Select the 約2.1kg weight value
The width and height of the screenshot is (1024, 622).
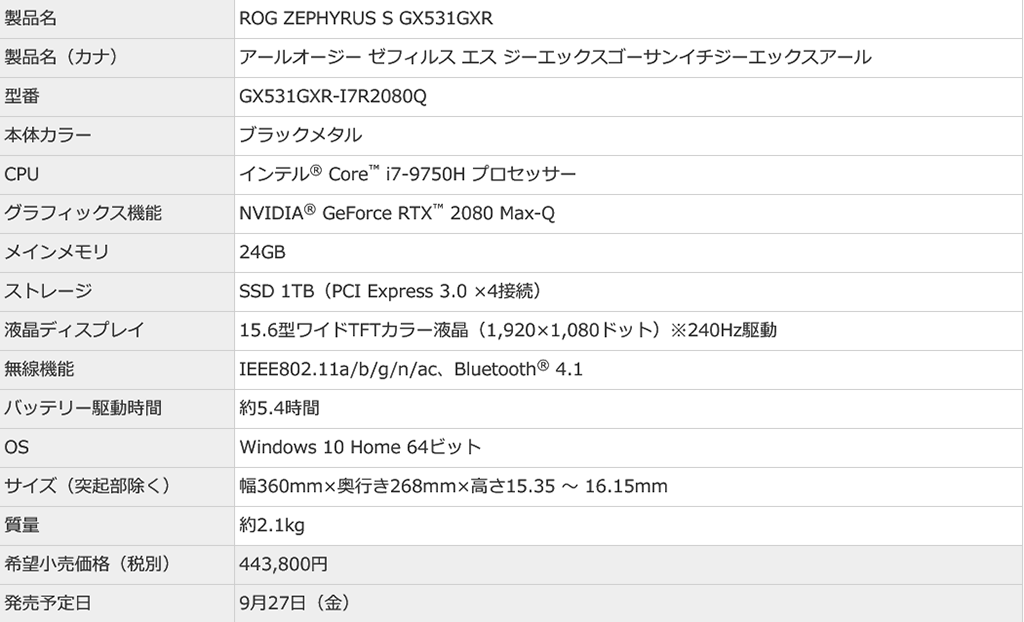tap(272, 525)
